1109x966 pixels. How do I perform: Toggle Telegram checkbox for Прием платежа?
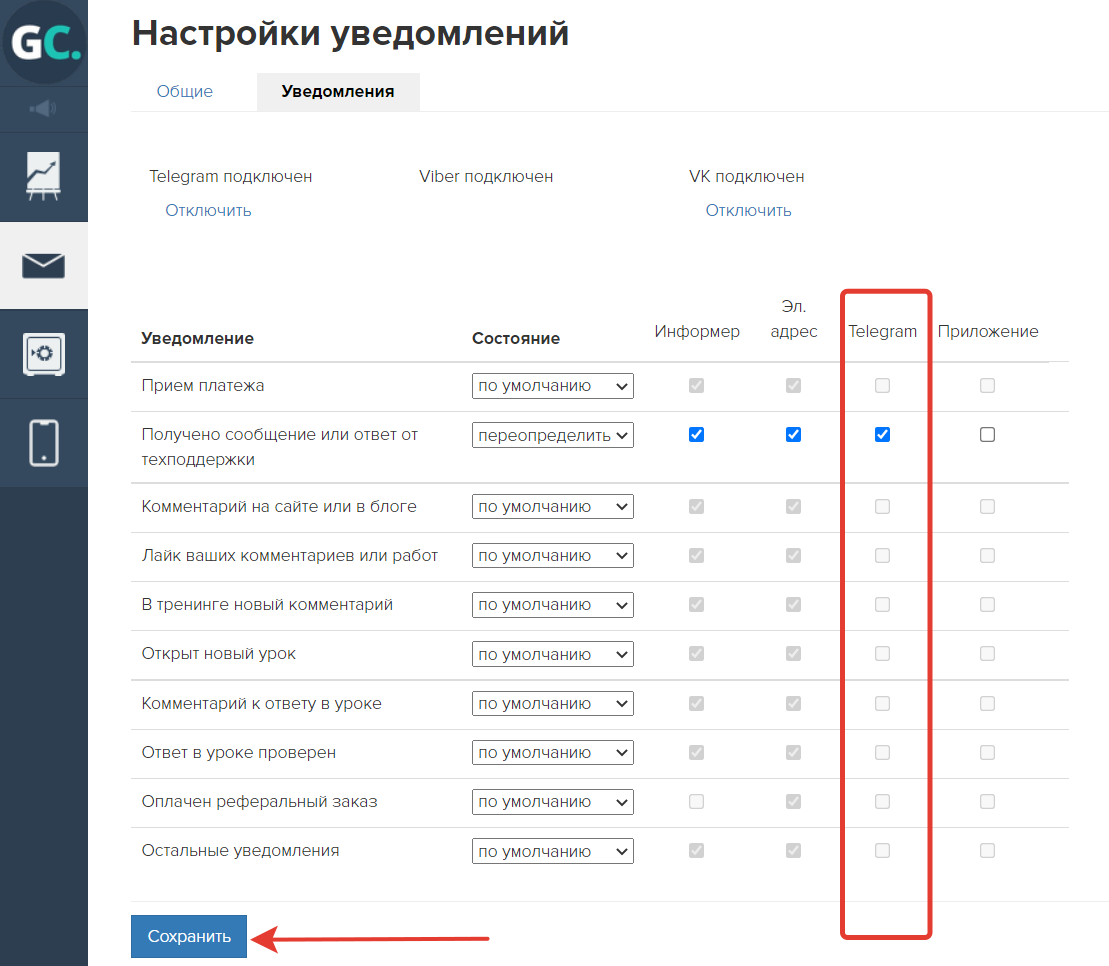(x=883, y=385)
